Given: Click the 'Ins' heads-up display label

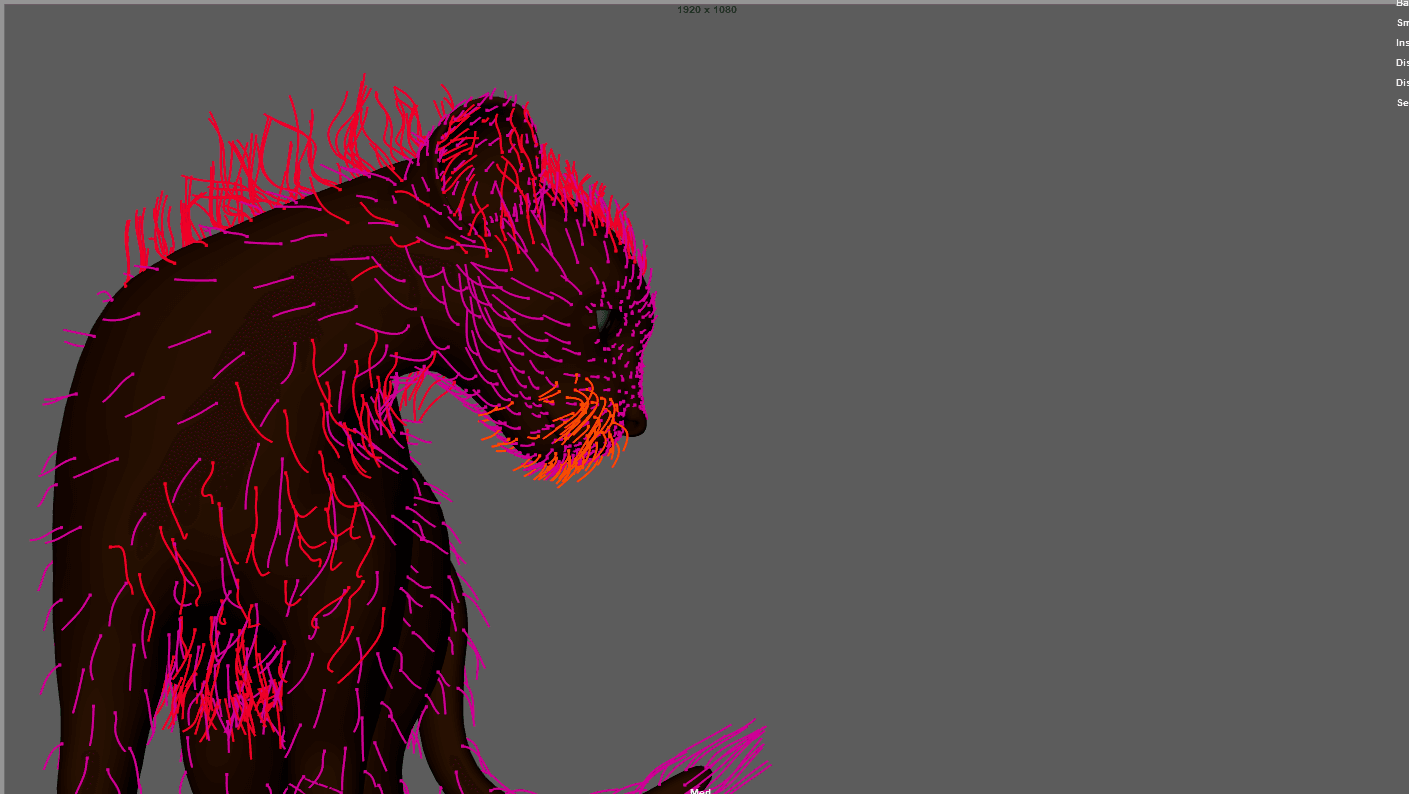Looking at the screenshot, I should (1402, 43).
